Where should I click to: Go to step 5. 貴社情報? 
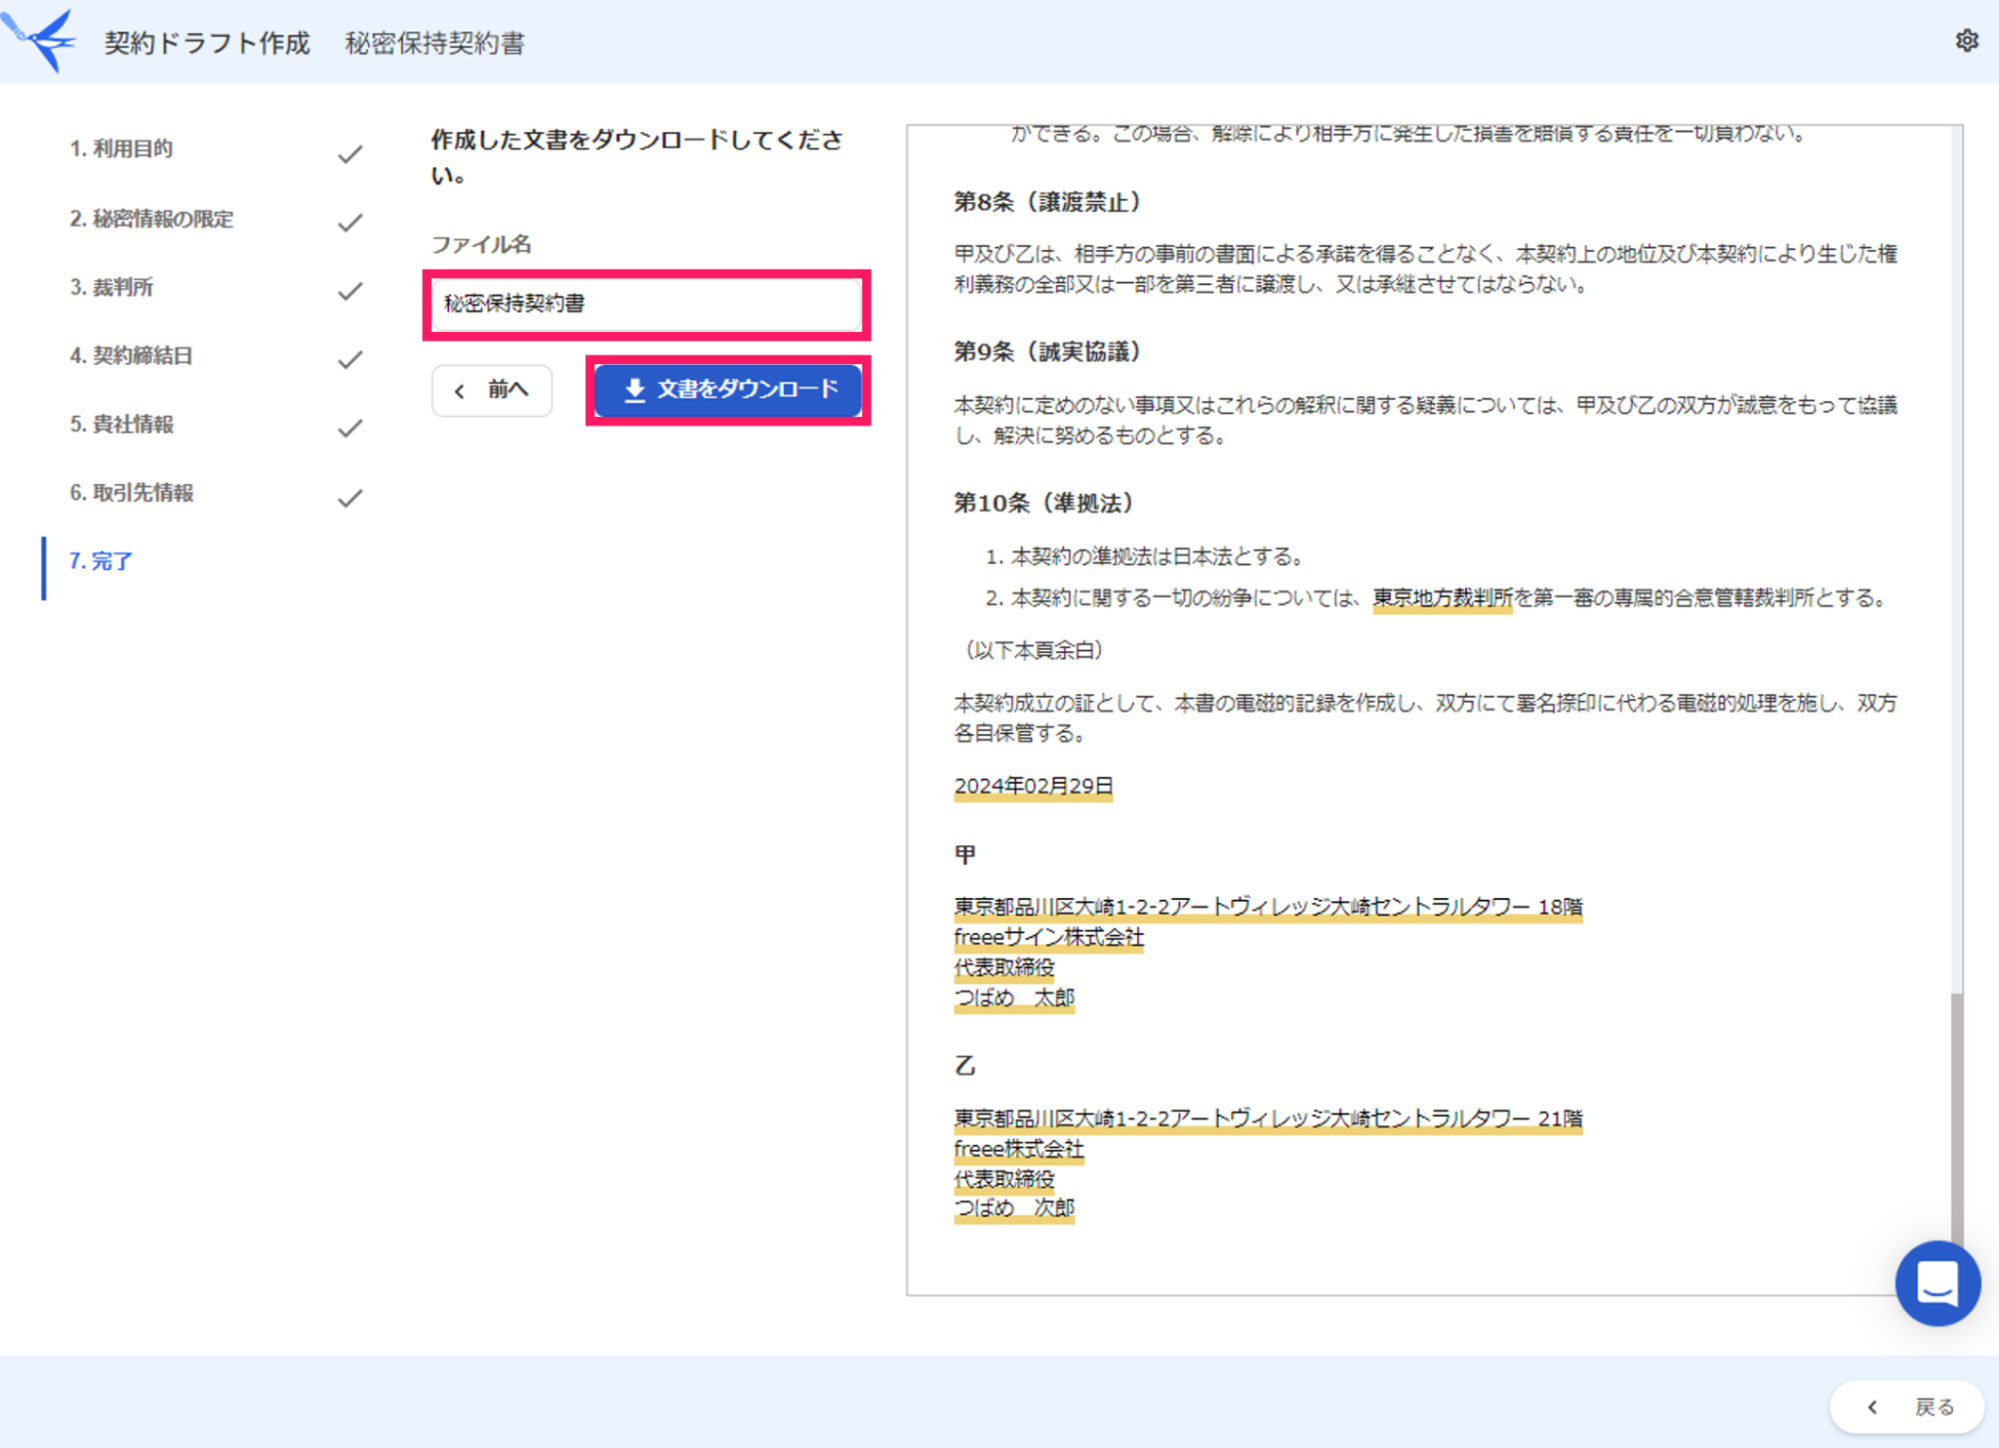coord(121,424)
